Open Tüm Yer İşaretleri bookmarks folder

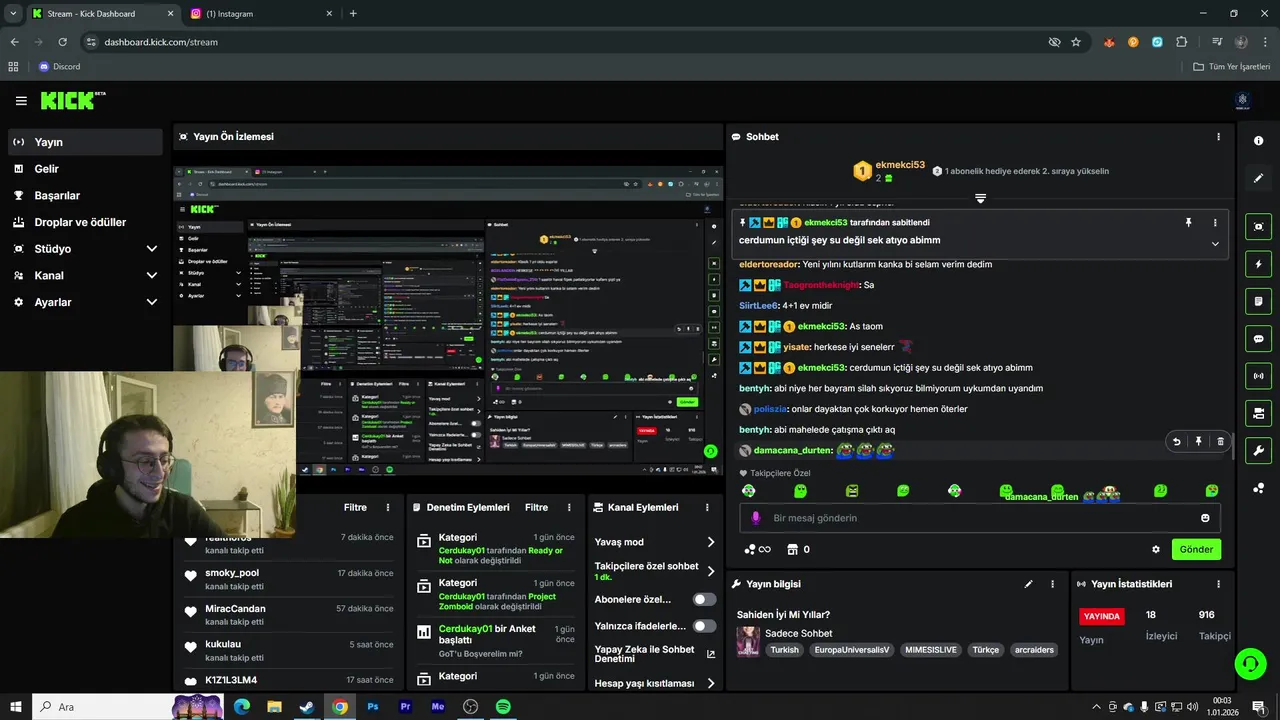[1232, 67]
